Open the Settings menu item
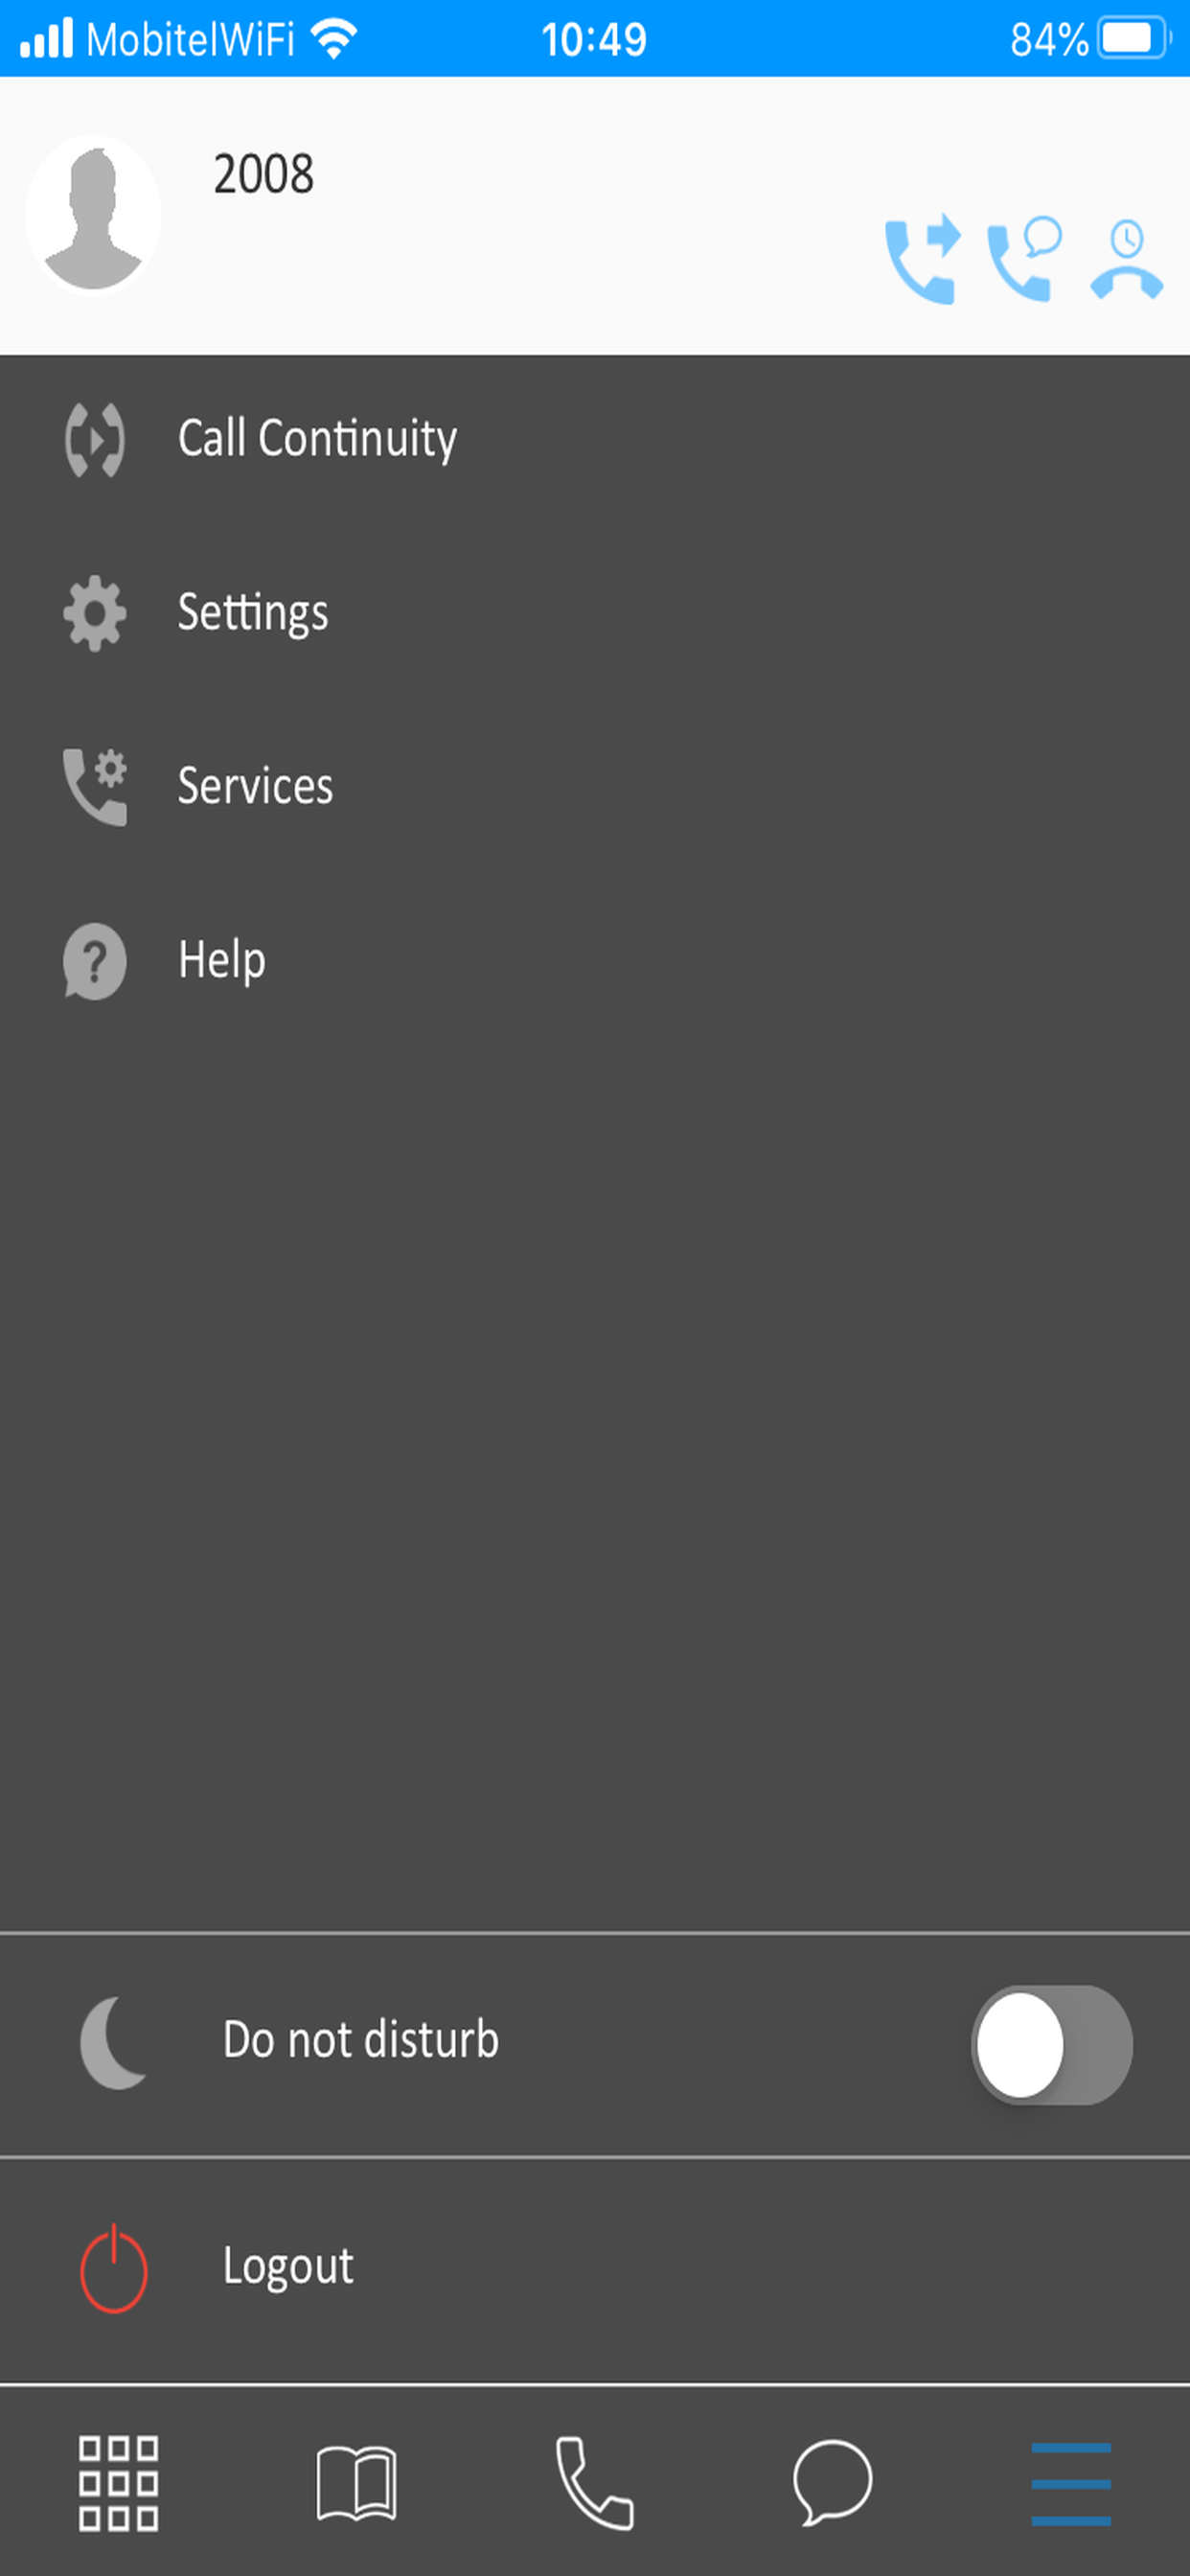Screen dimensions: 1190x2576 tap(595, 612)
